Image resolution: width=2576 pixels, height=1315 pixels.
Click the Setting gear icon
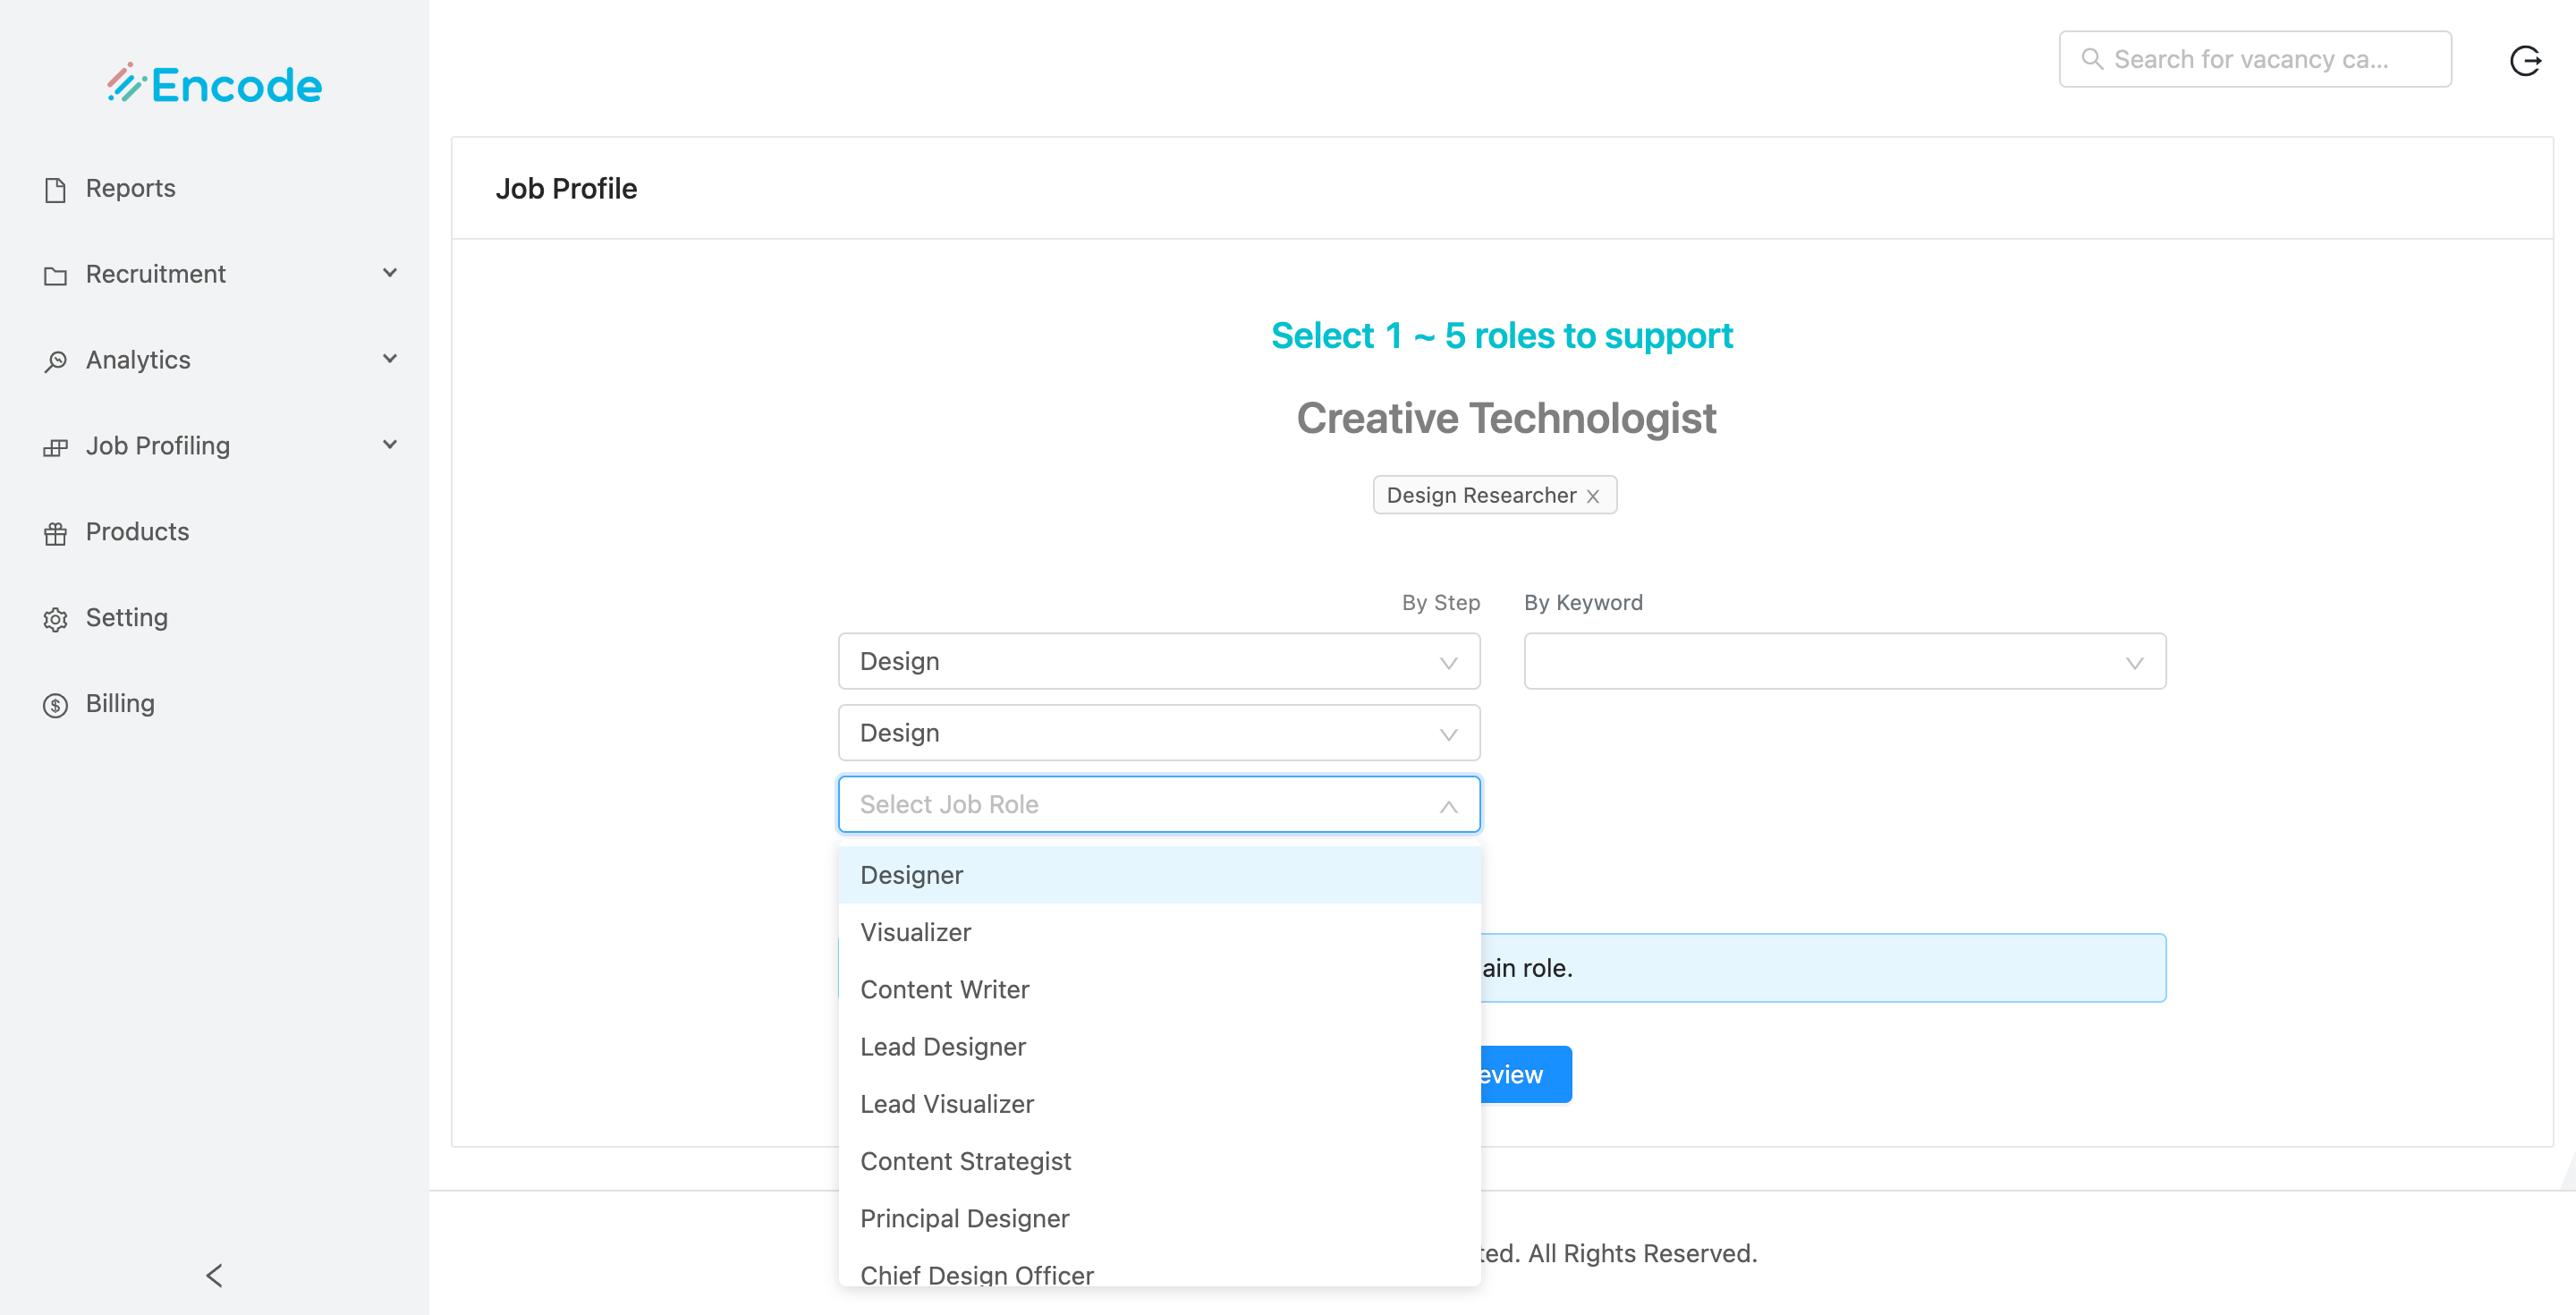coord(55,619)
